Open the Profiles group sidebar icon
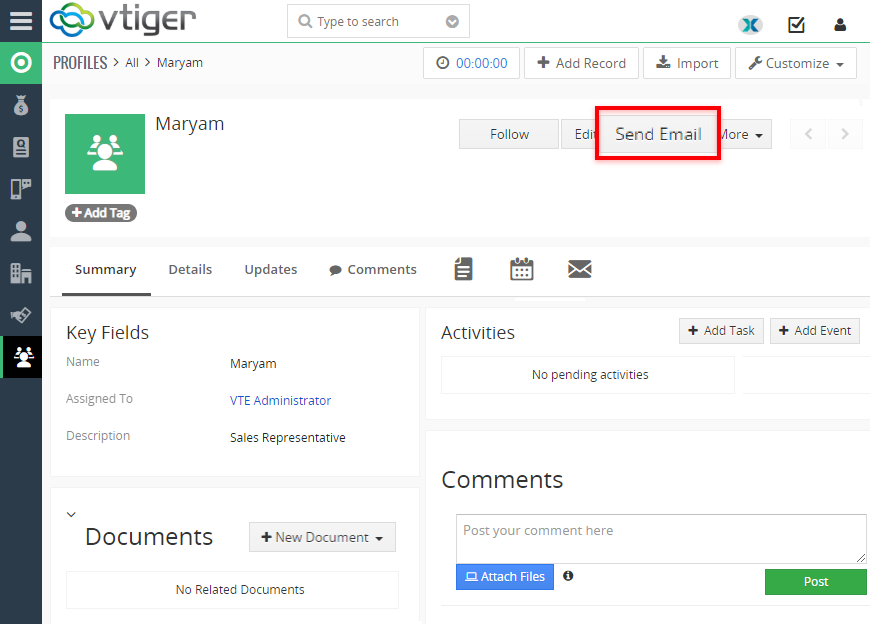This screenshot has height=624, width=870. pyautogui.click(x=21, y=357)
